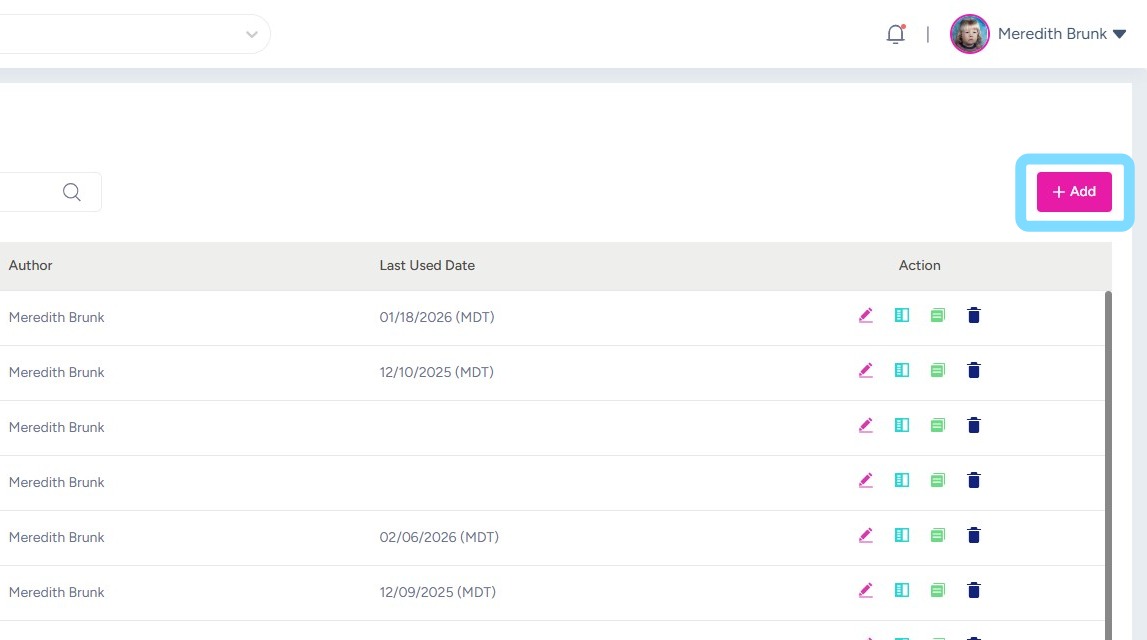This screenshot has height=640, width=1147.
Task: Click the green copy icon for the 12/09/2025 row
Action: pos(937,591)
